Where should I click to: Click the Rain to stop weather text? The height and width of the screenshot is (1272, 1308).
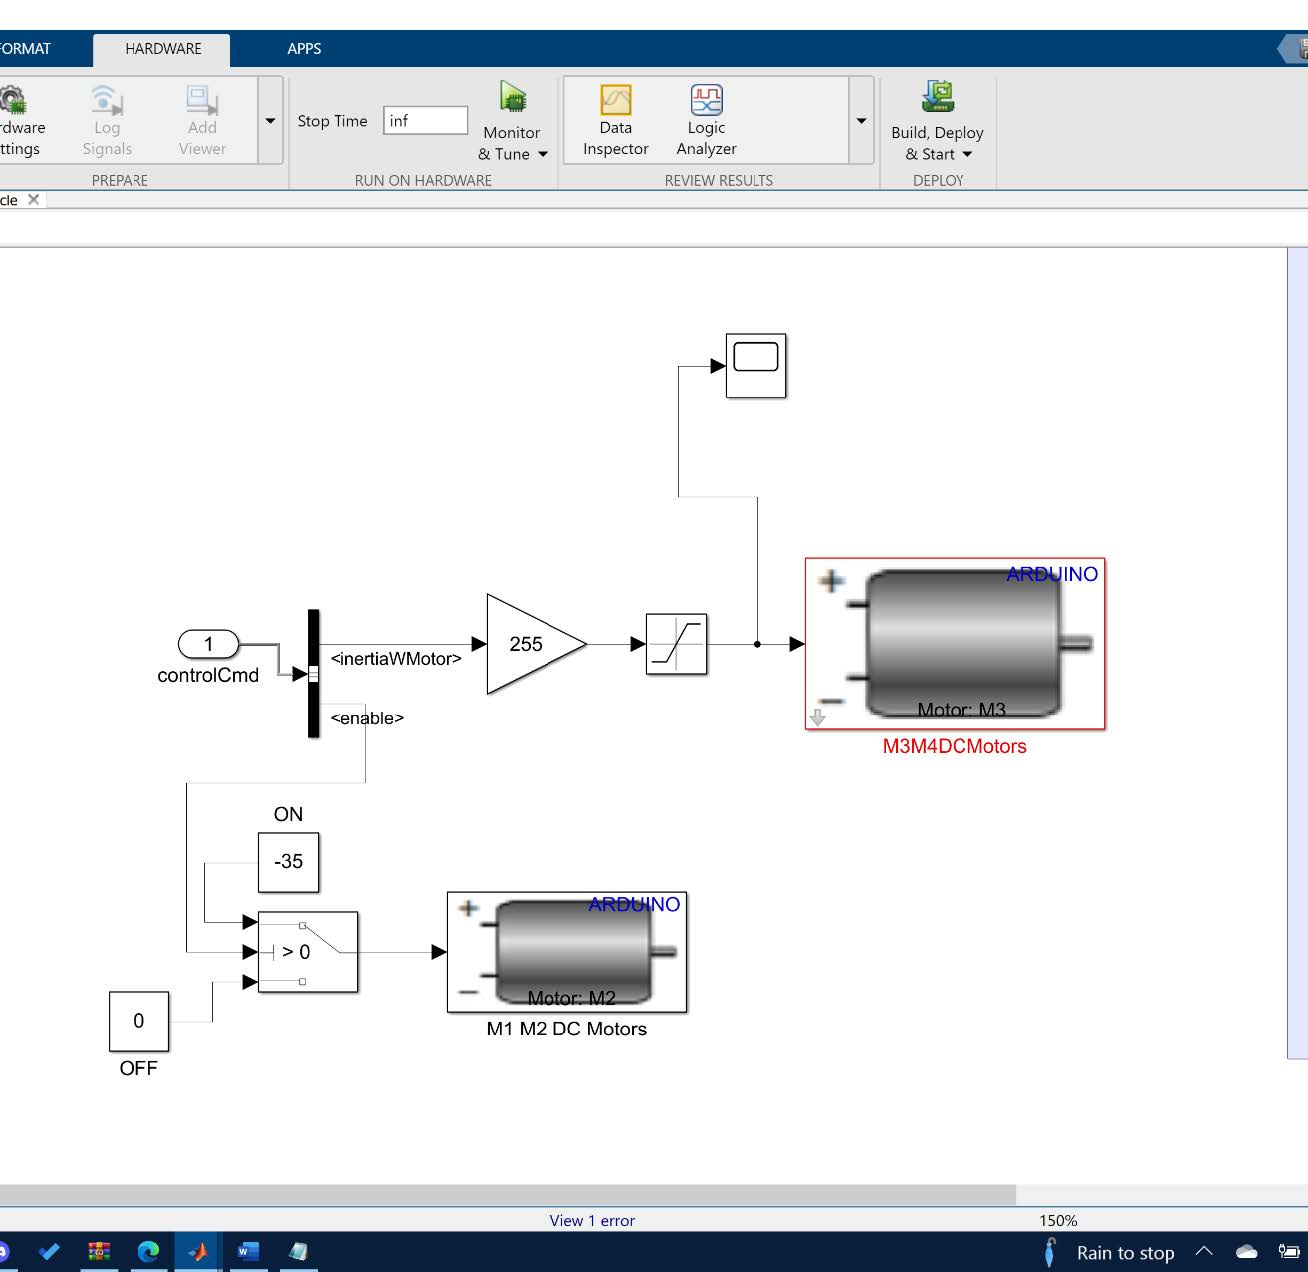[1125, 1252]
